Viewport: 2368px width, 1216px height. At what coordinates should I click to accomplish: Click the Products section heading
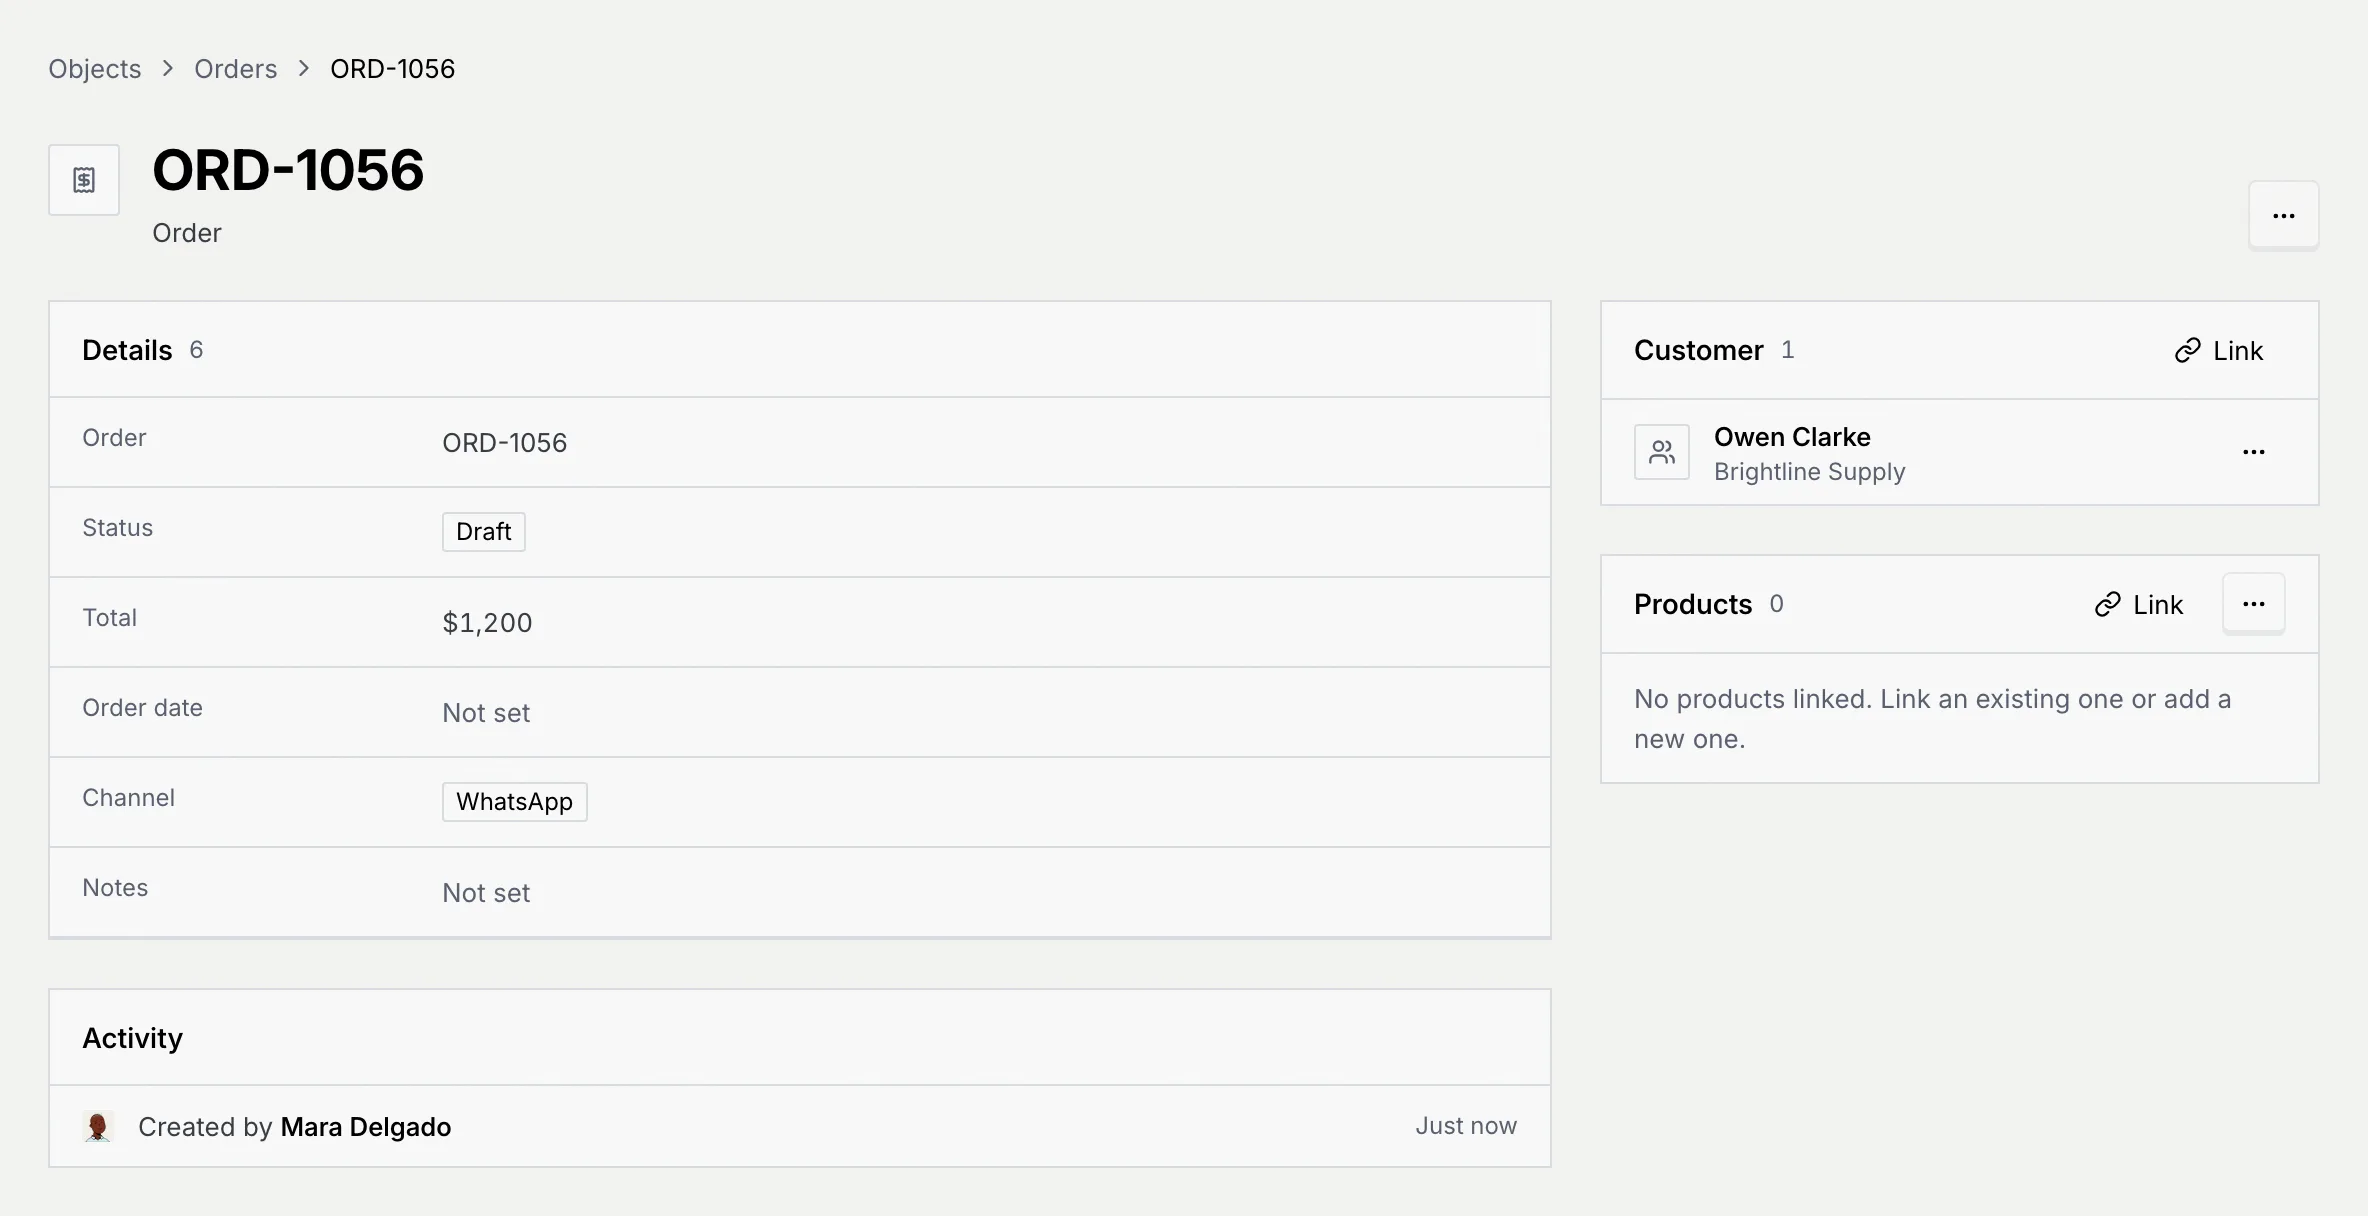click(1693, 604)
